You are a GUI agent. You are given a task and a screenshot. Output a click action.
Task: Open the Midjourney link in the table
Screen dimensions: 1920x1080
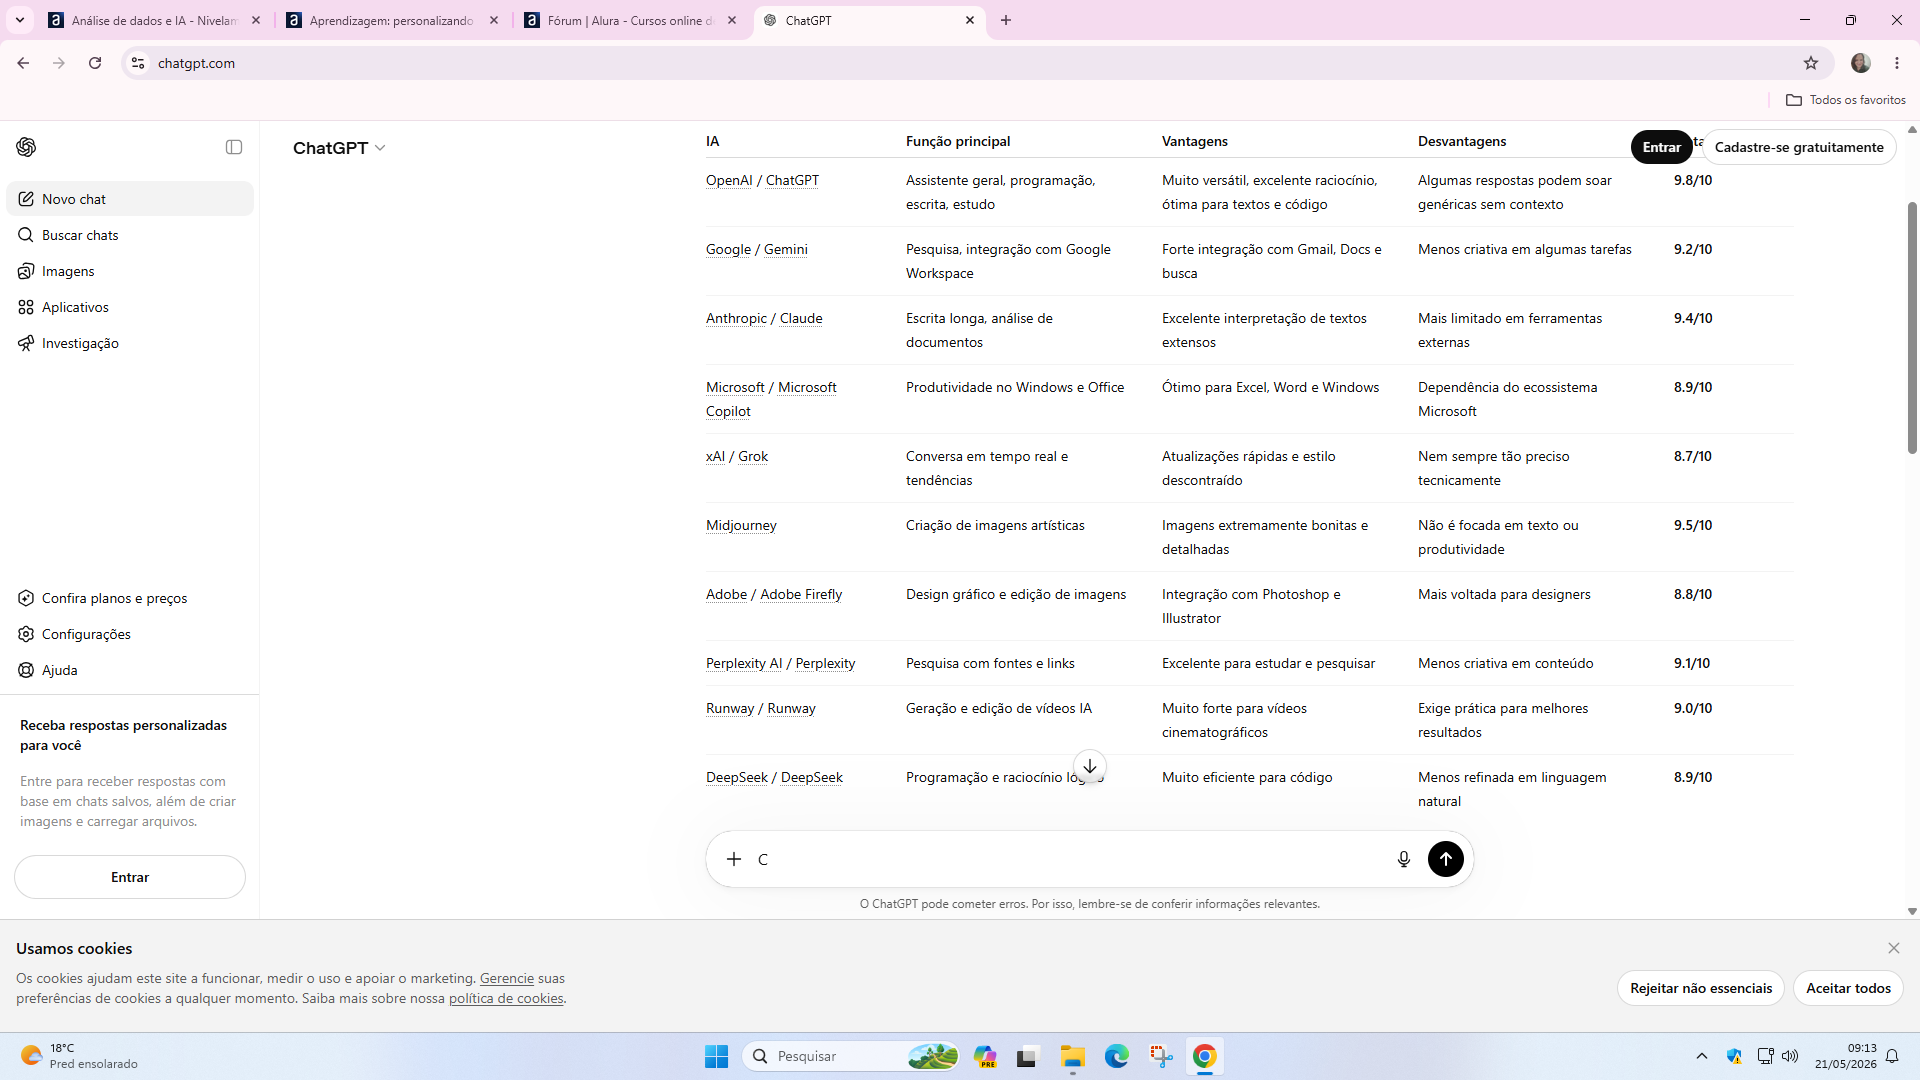click(741, 525)
